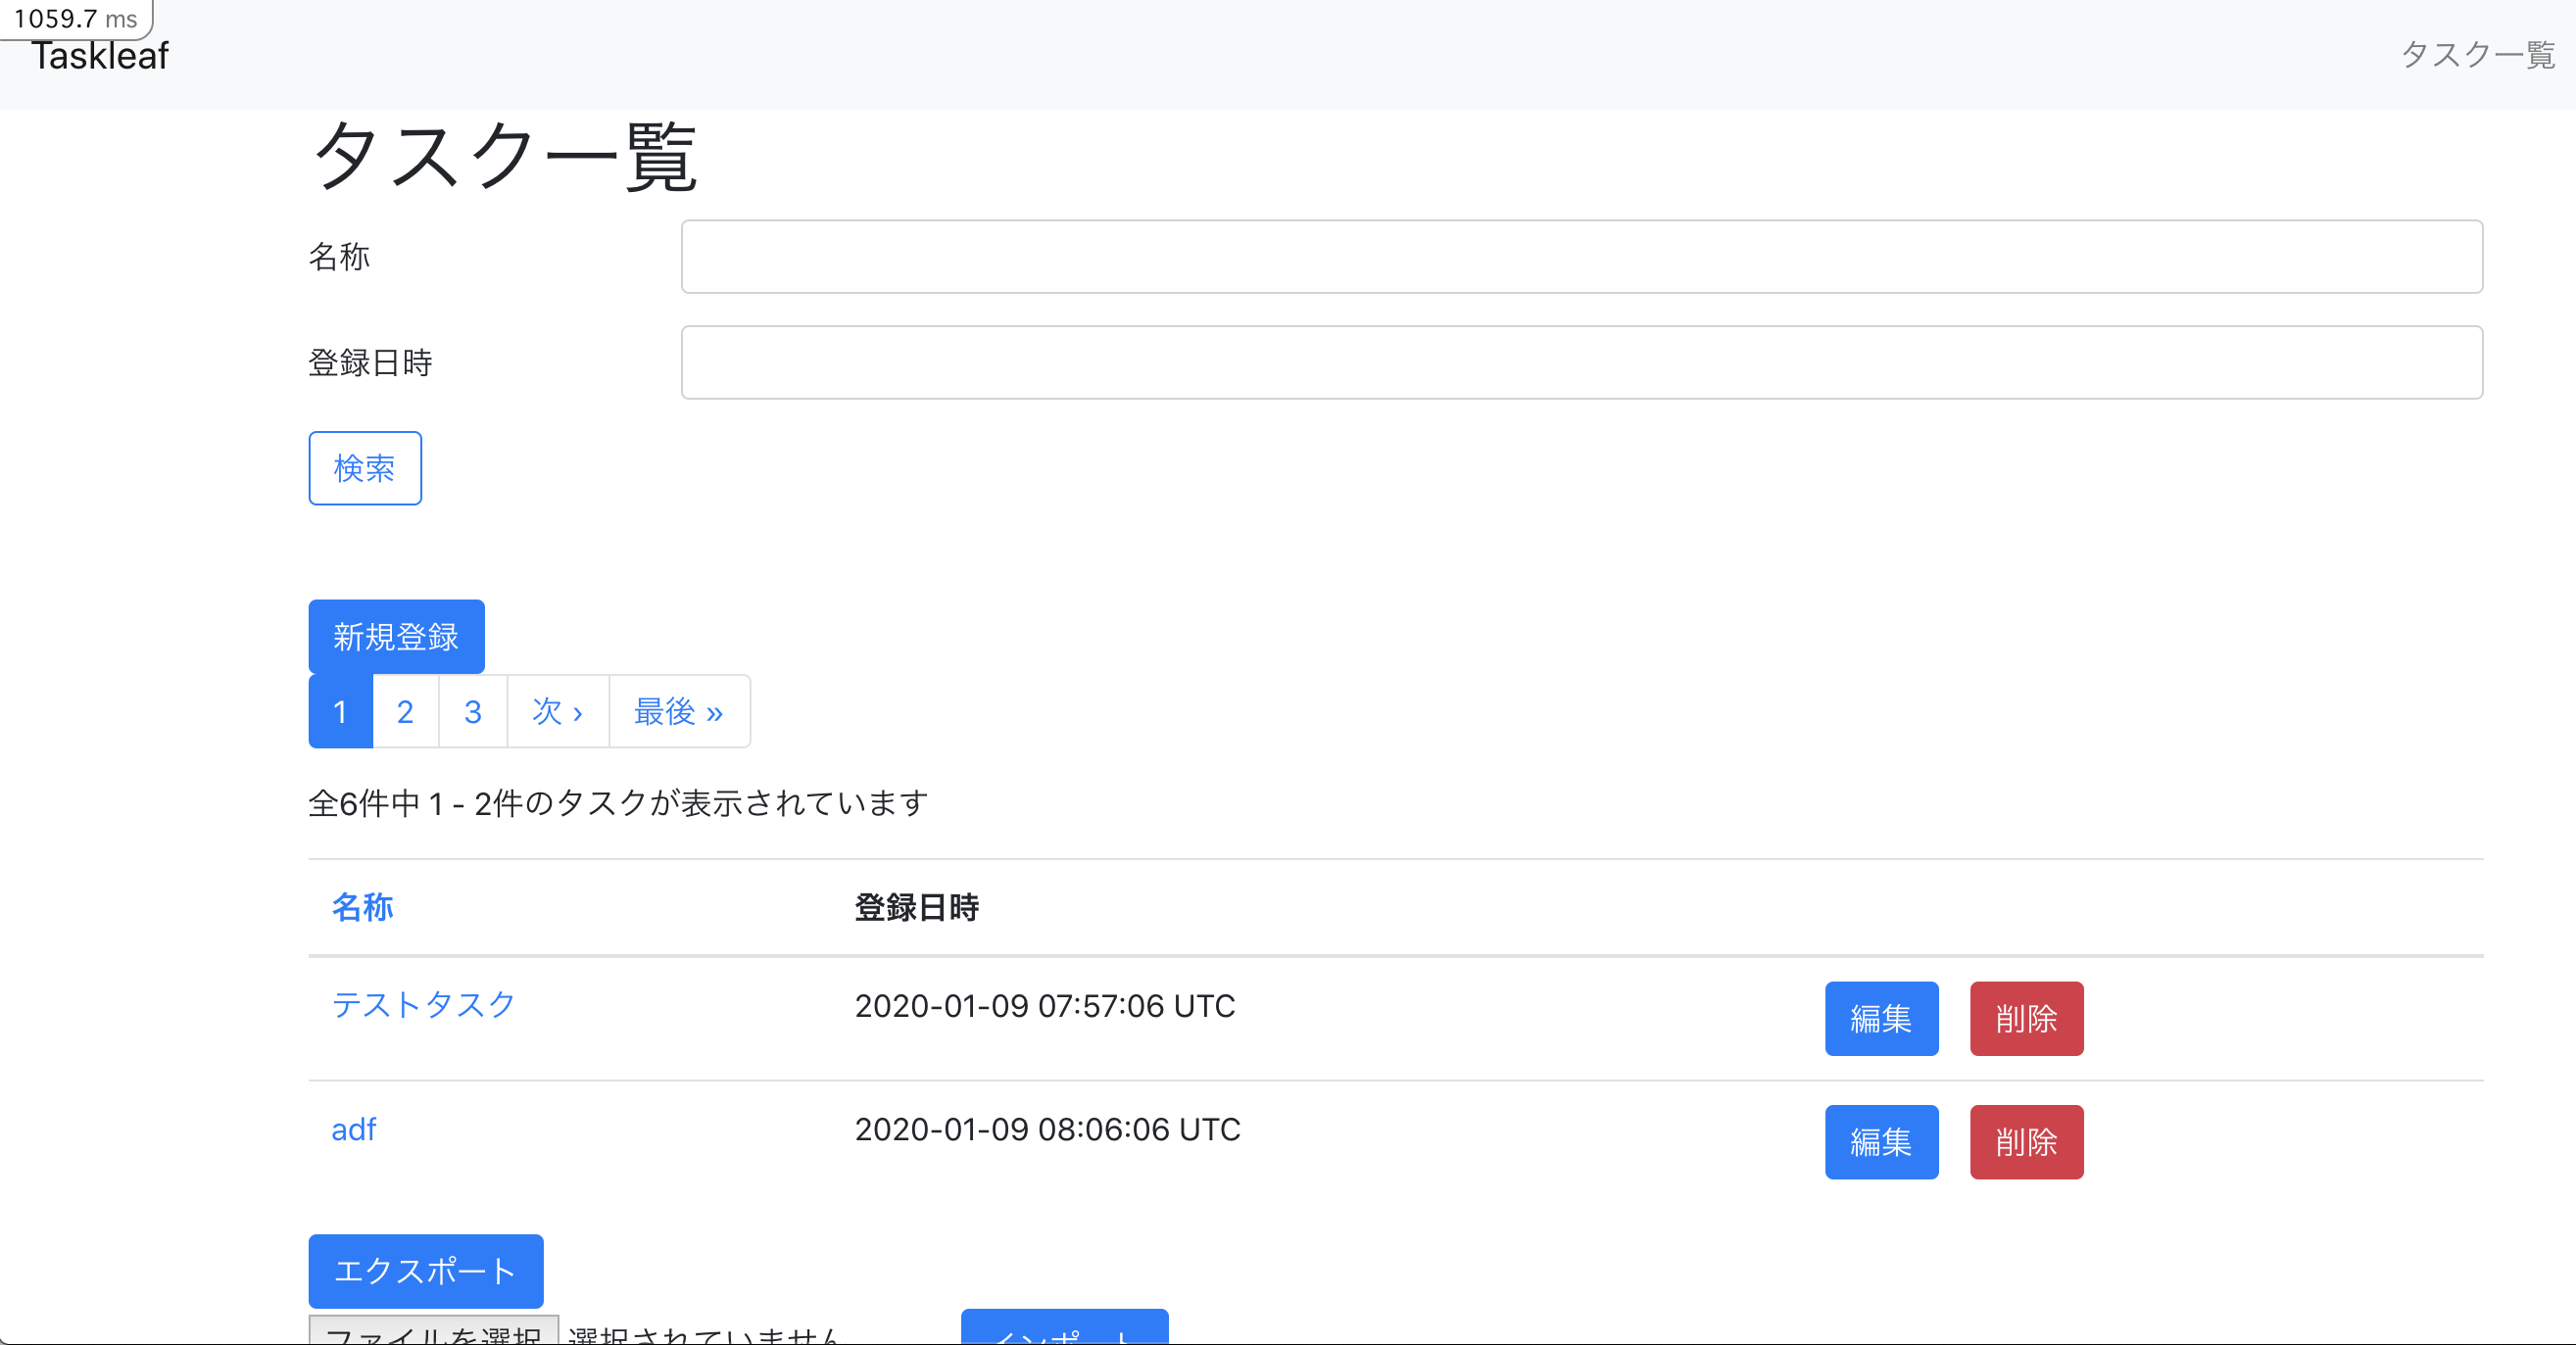
Task: Jump to the 最後 » last page
Action: coord(678,712)
